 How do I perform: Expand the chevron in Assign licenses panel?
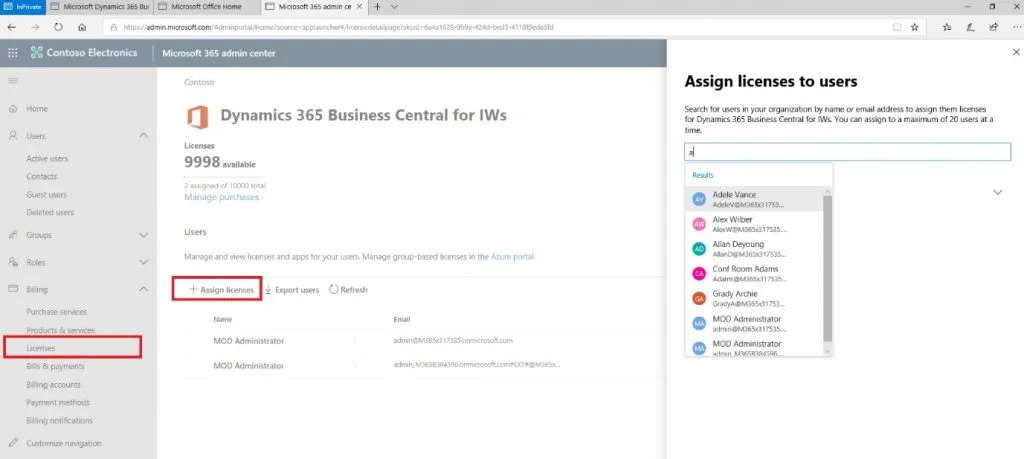click(998, 193)
